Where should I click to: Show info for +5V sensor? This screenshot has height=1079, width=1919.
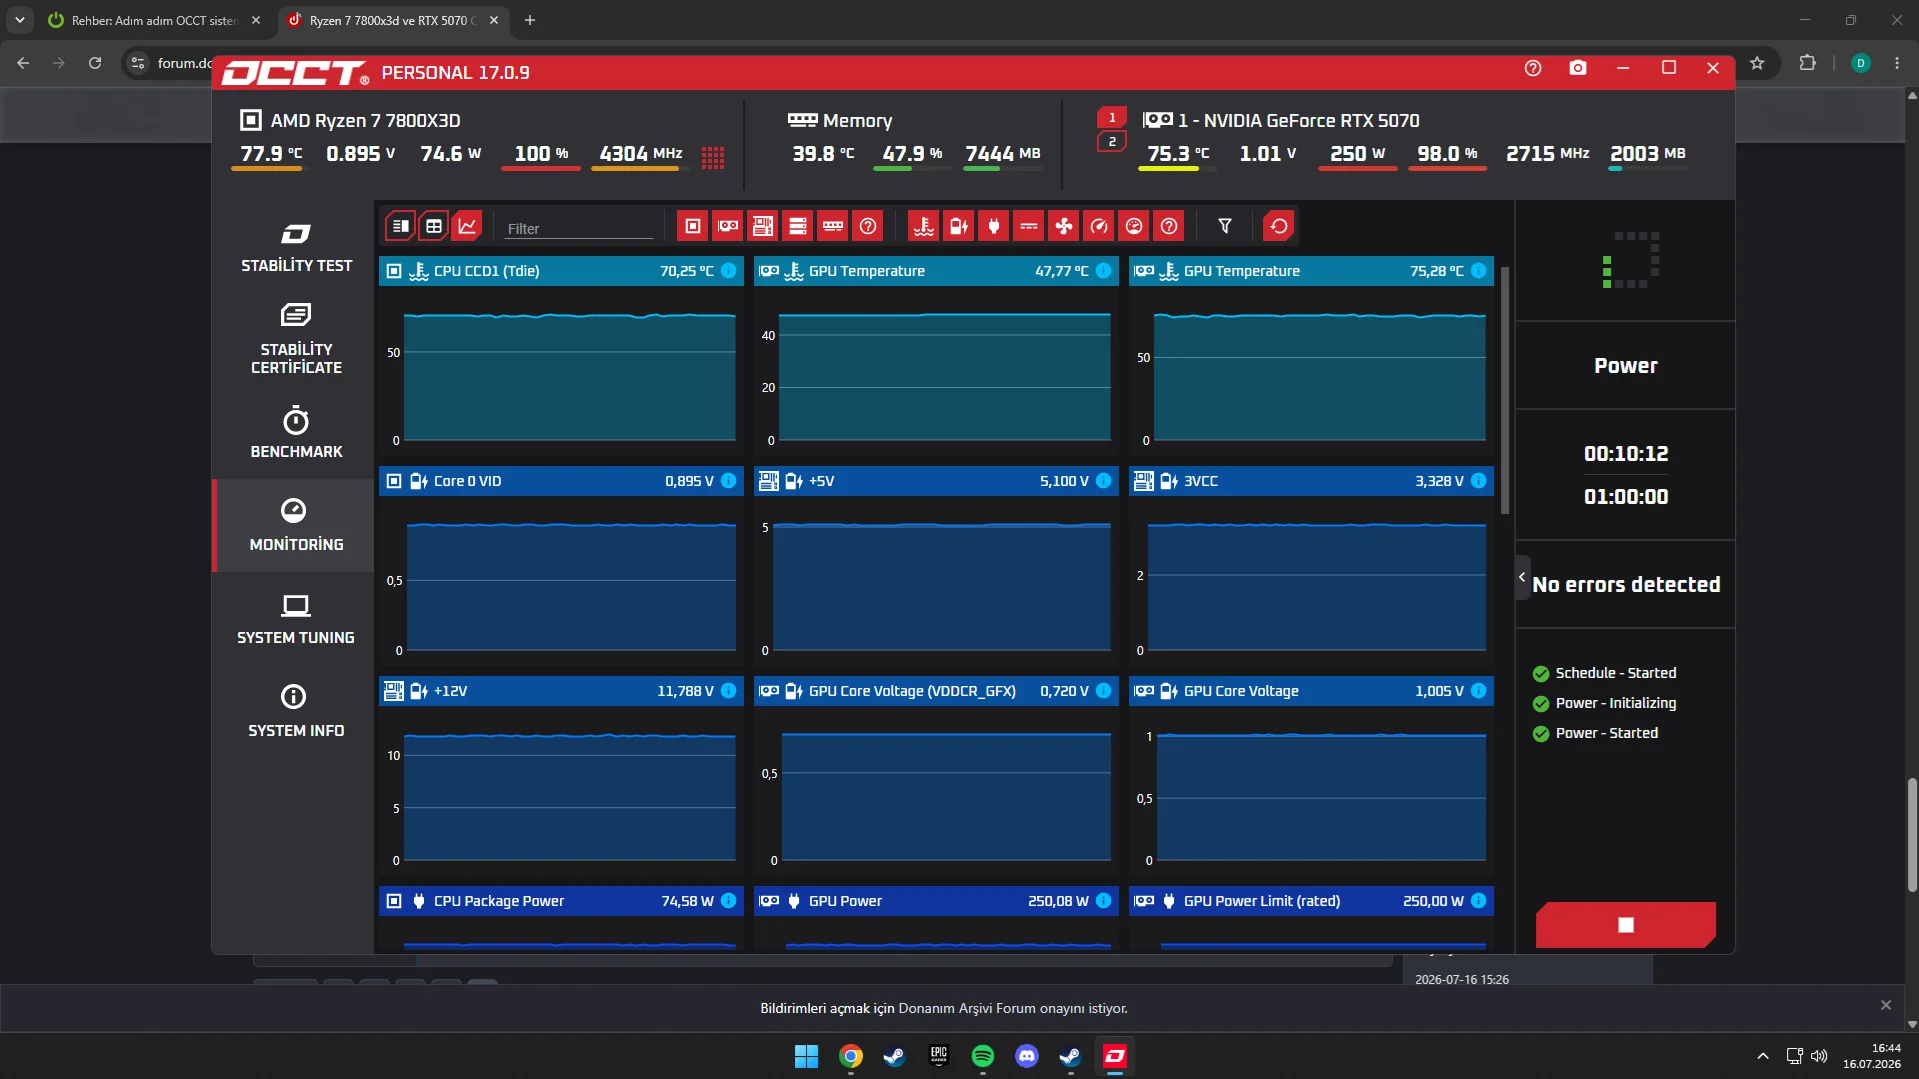1104,481
